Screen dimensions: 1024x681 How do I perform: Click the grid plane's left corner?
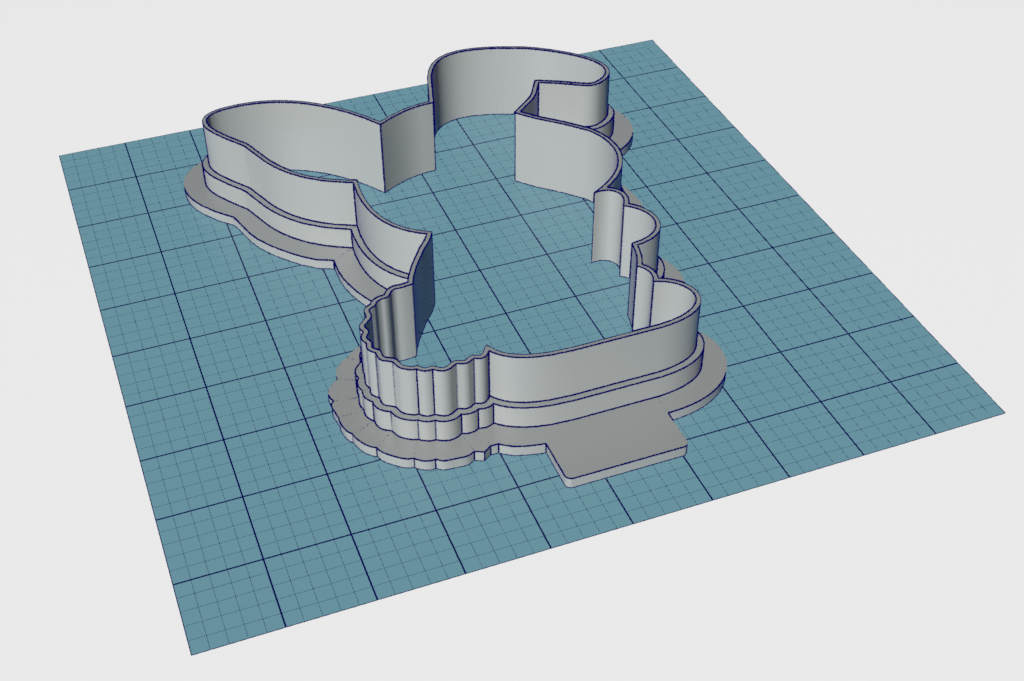pos(62,157)
